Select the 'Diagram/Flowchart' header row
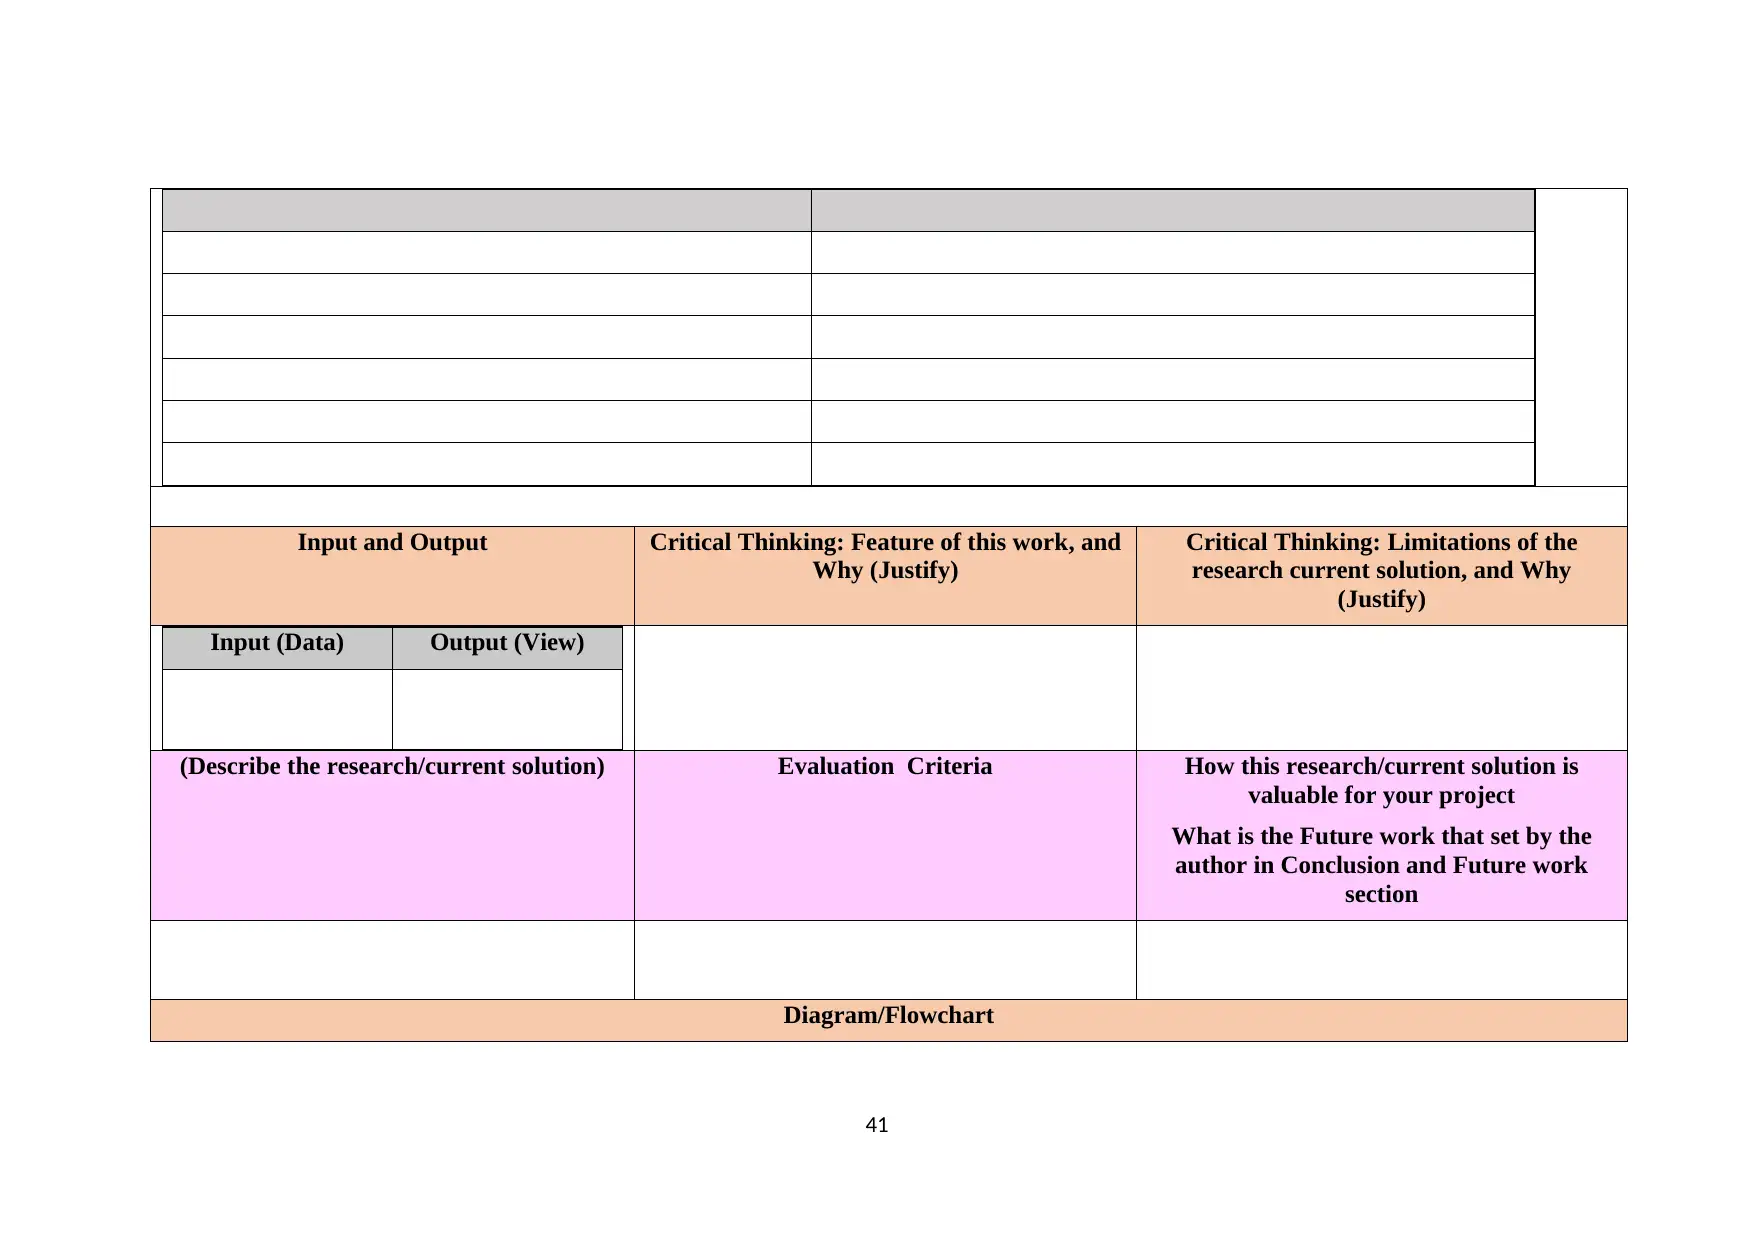 [x=888, y=1020]
